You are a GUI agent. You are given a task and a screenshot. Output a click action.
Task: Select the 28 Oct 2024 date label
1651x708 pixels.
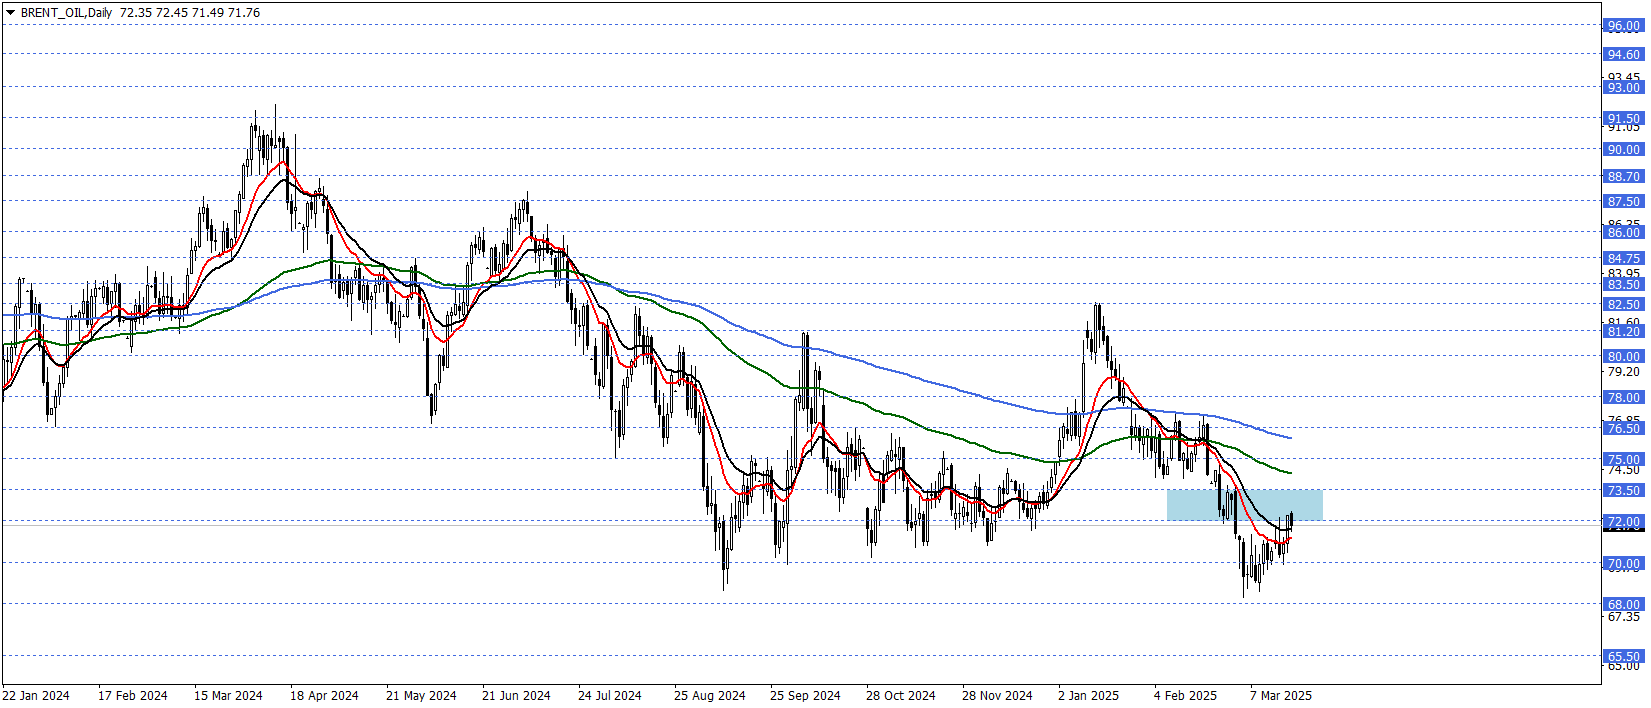click(x=901, y=696)
